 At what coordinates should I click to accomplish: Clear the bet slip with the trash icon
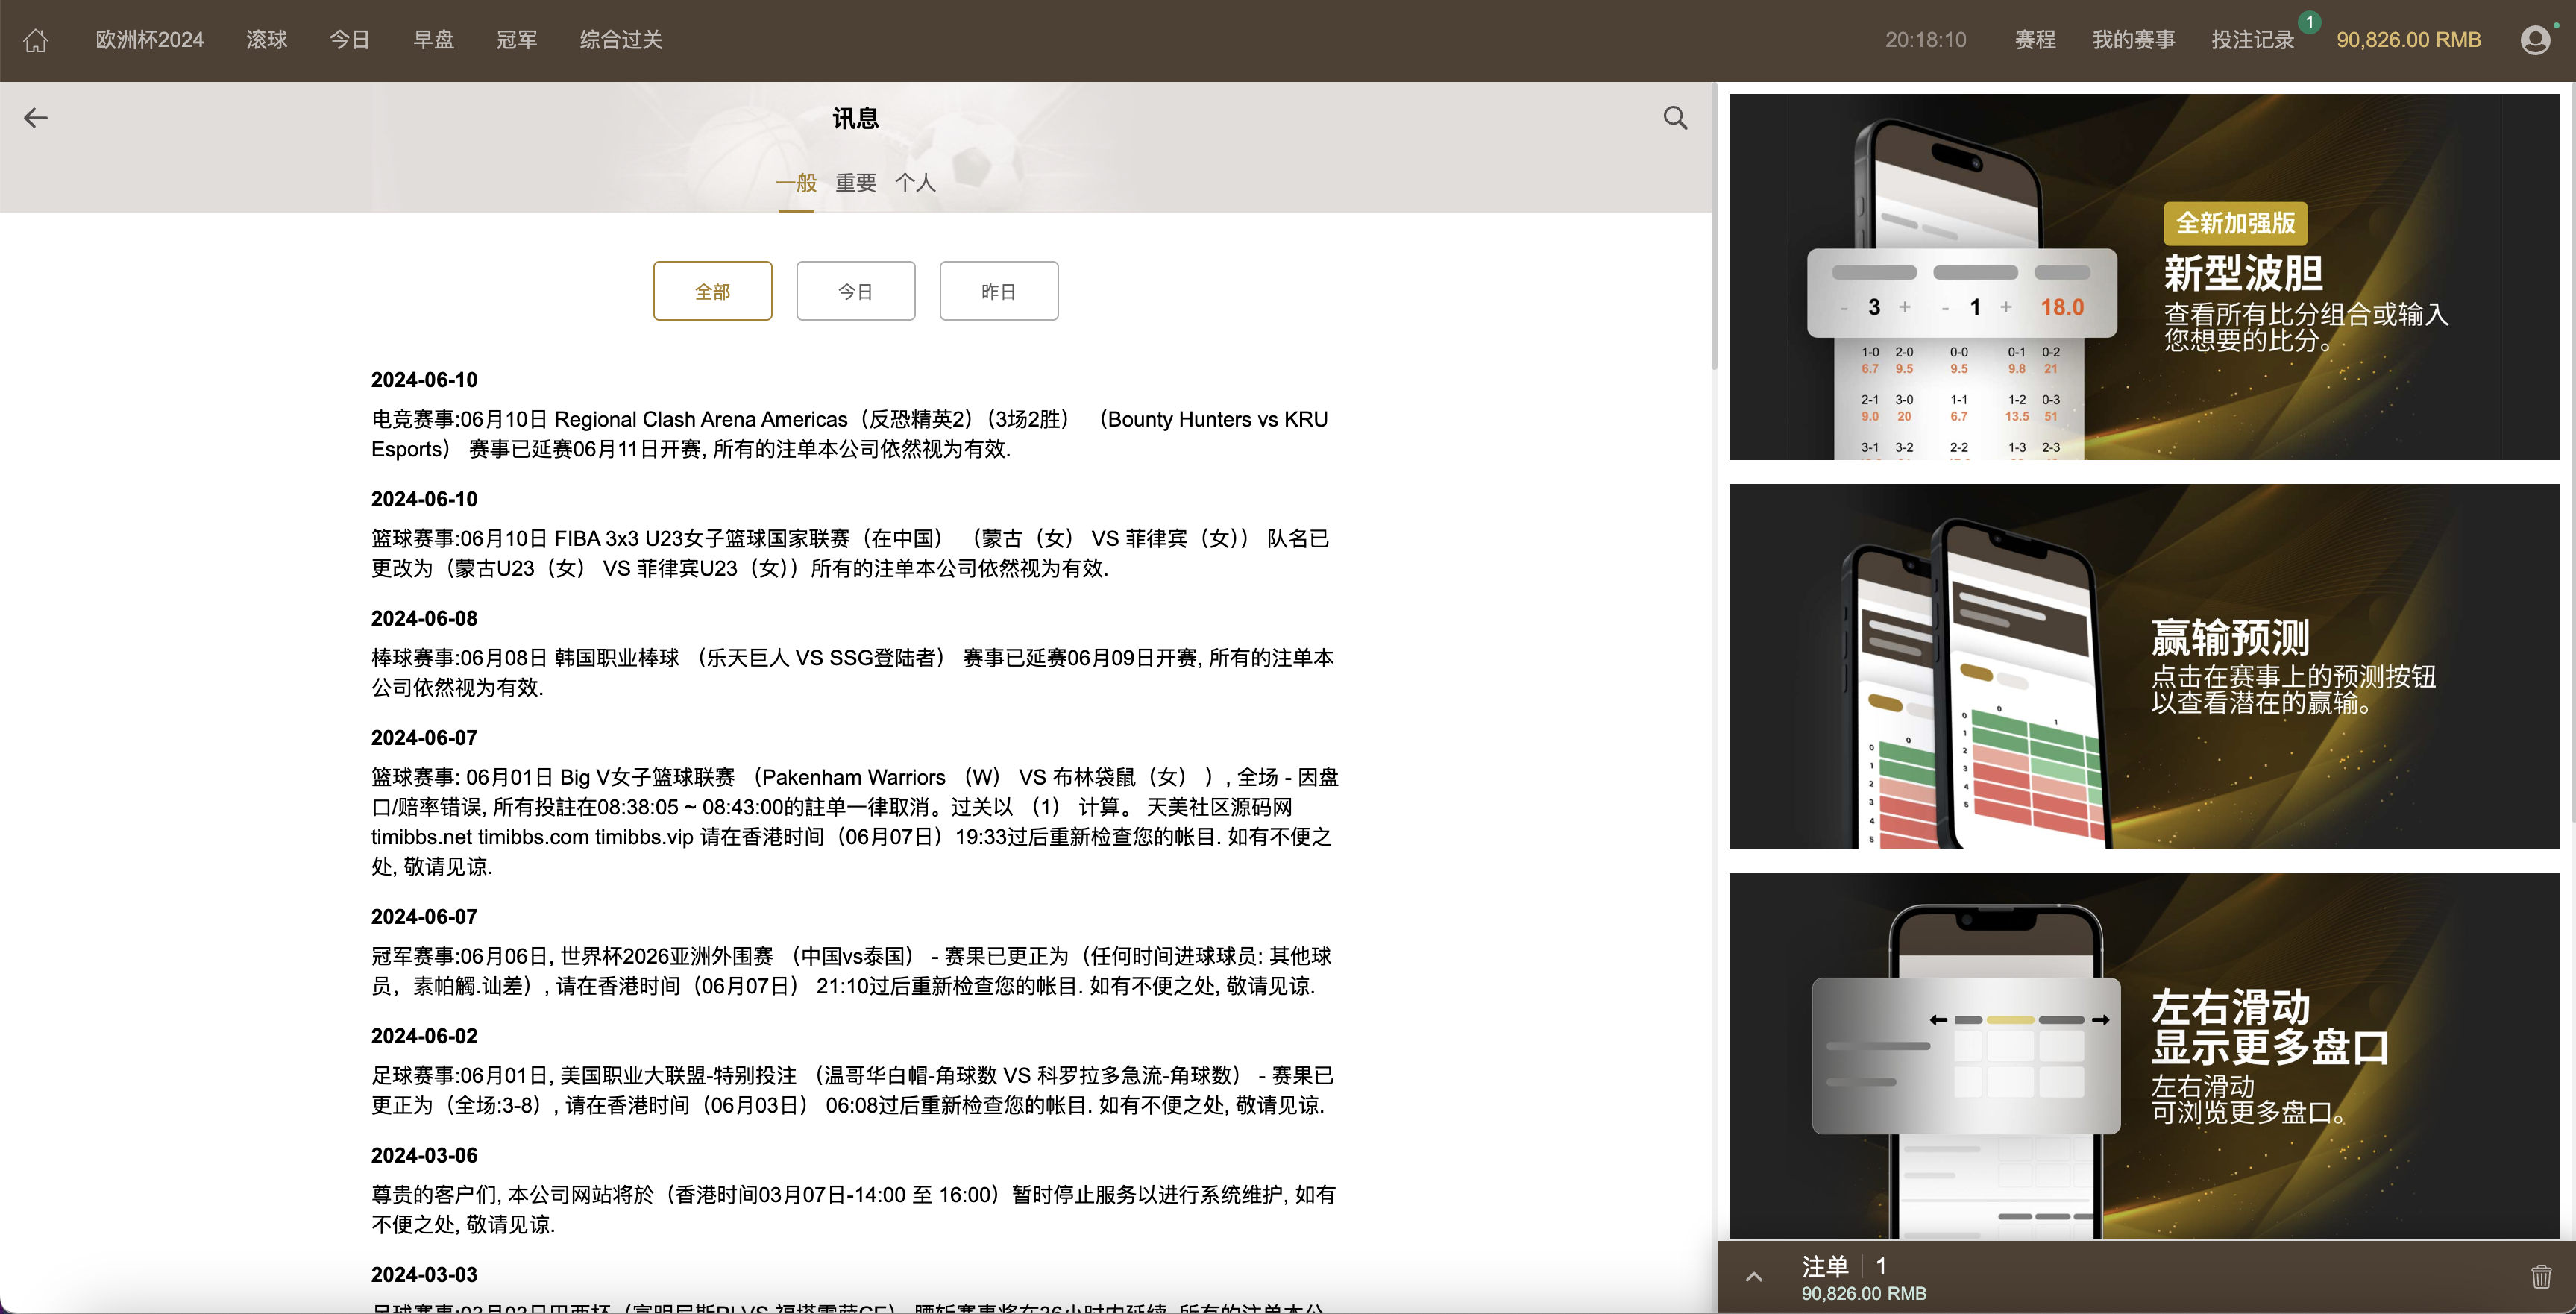pos(2543,1276)
